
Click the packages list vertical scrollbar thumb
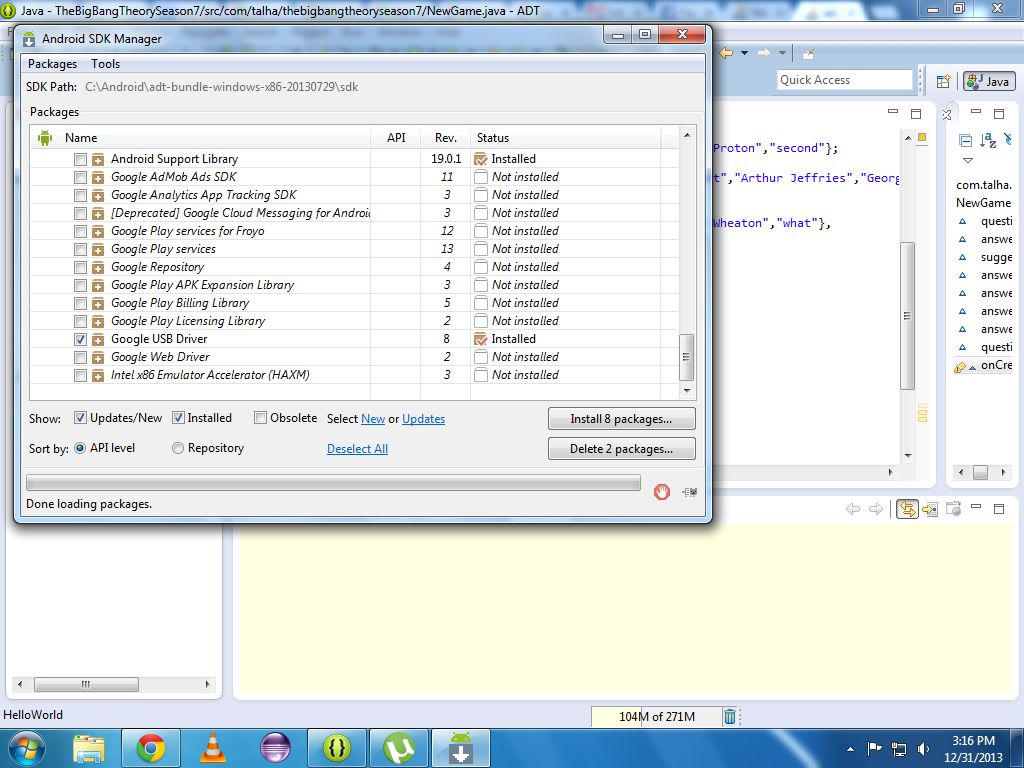coord(686,357)
